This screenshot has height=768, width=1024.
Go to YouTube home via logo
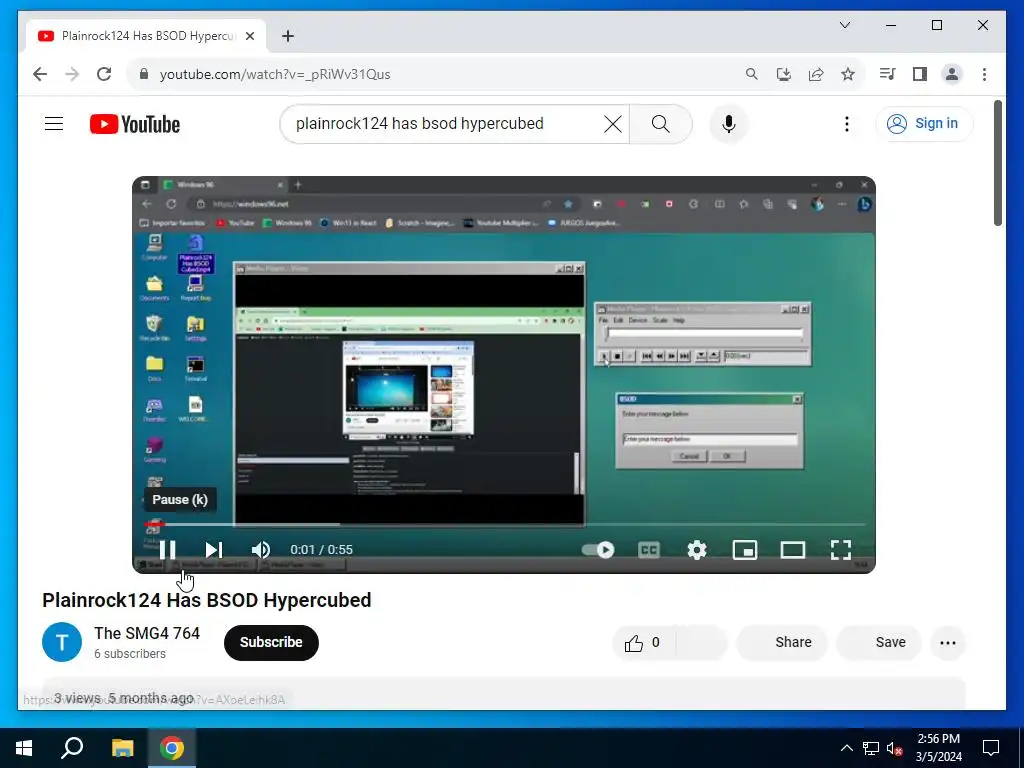pos(135,124)
